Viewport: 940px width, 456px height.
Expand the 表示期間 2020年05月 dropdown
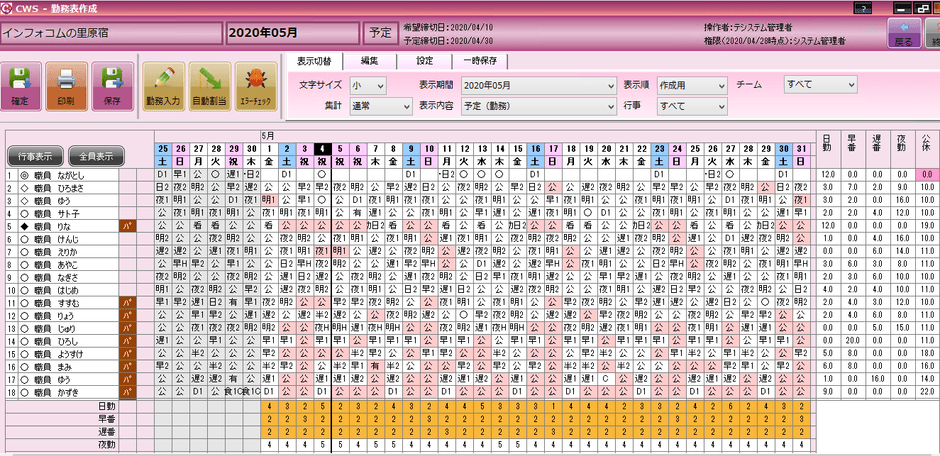tap(538, 86)
